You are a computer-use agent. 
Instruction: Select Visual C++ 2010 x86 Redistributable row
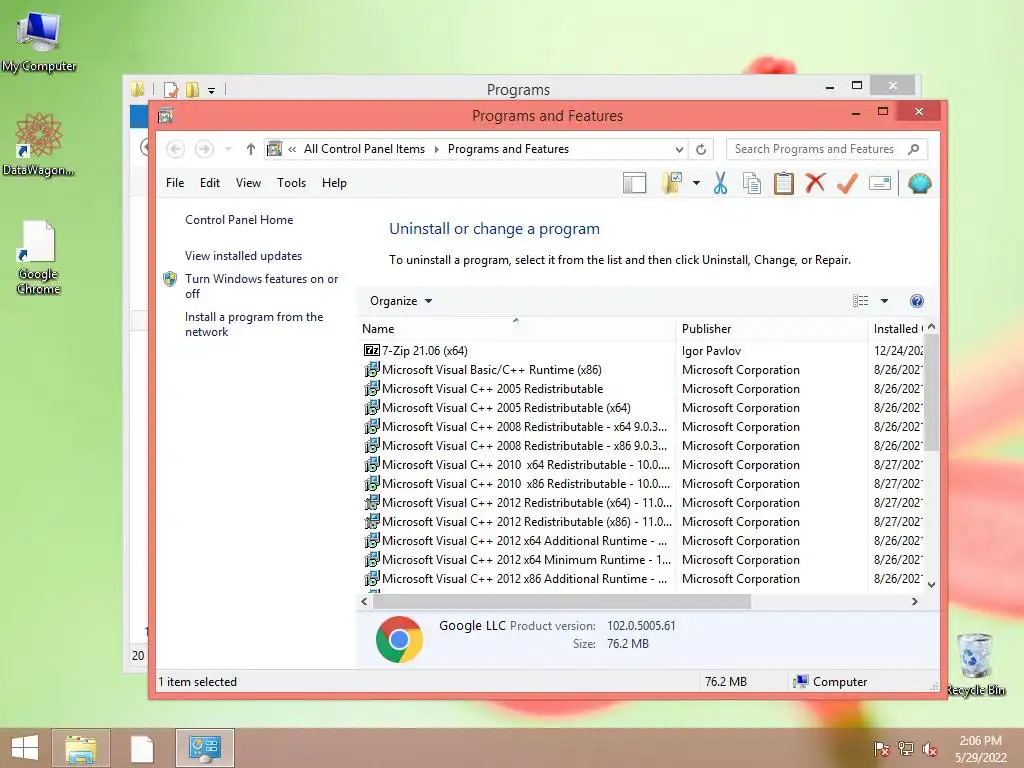coord(526,484)
